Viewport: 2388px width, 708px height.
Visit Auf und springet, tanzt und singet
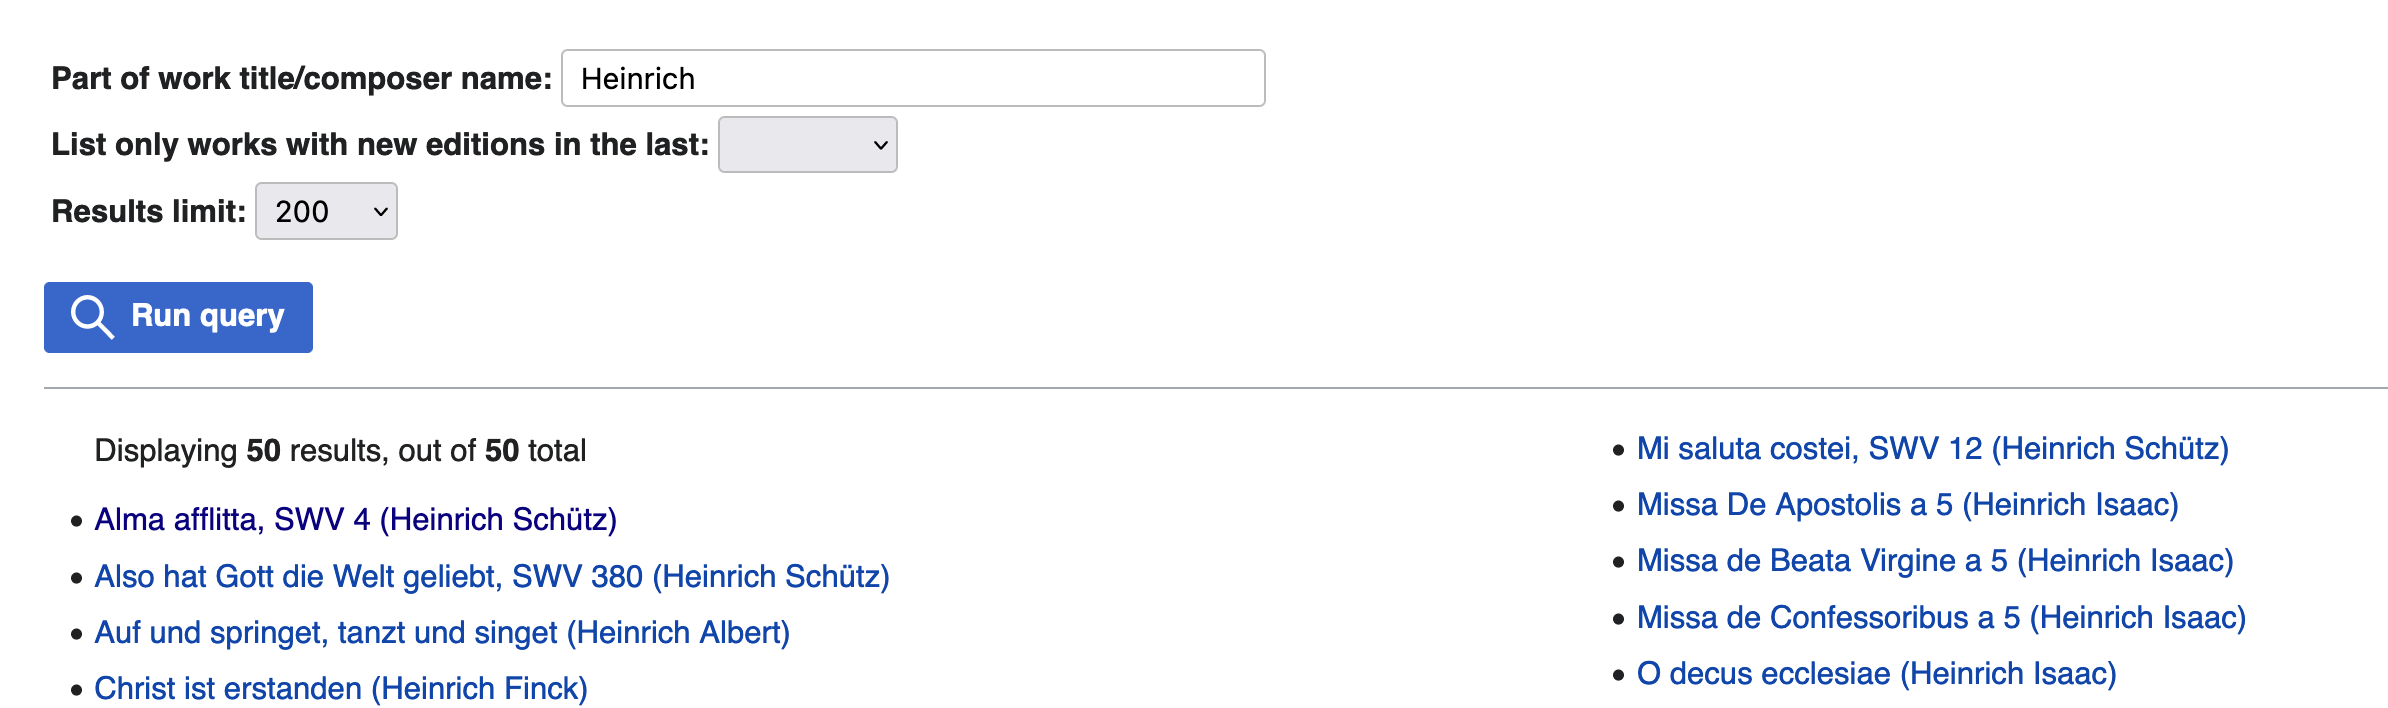coord(441,633)
